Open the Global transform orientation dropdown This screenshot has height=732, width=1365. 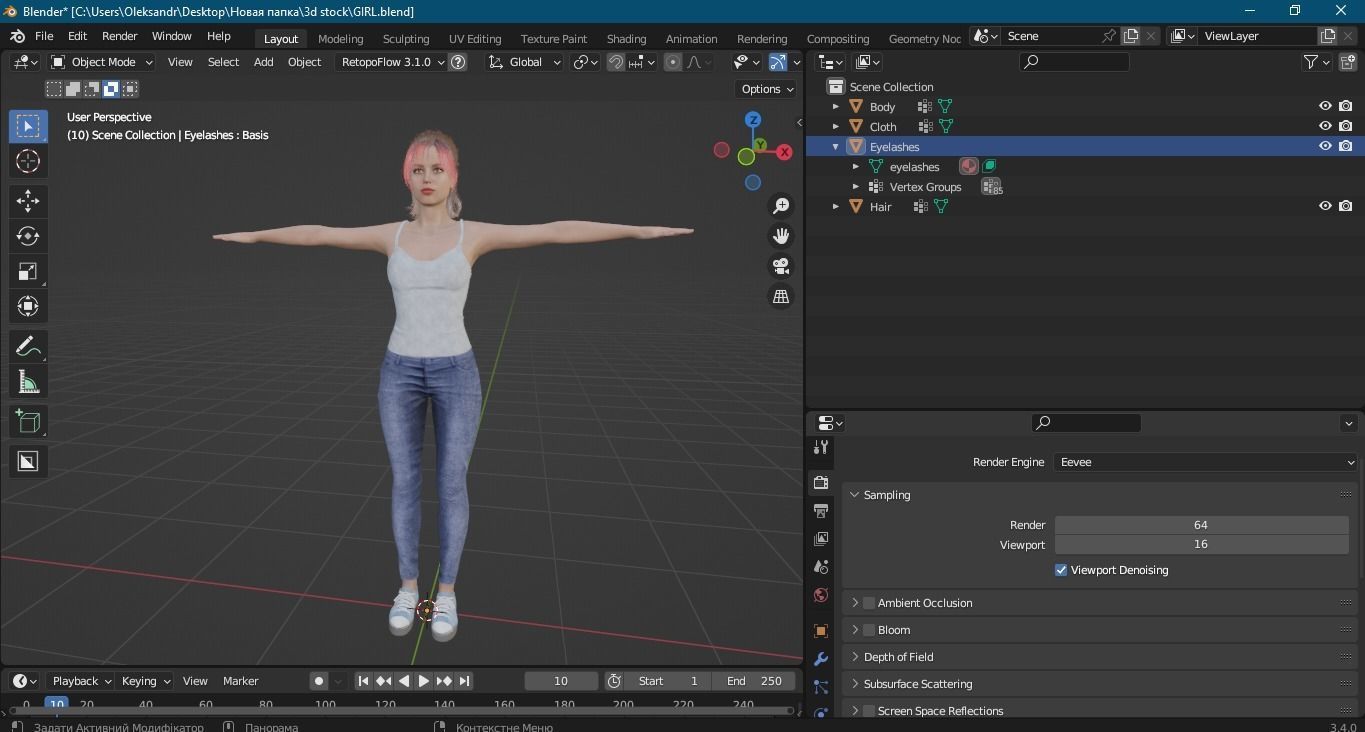[525, 62]
